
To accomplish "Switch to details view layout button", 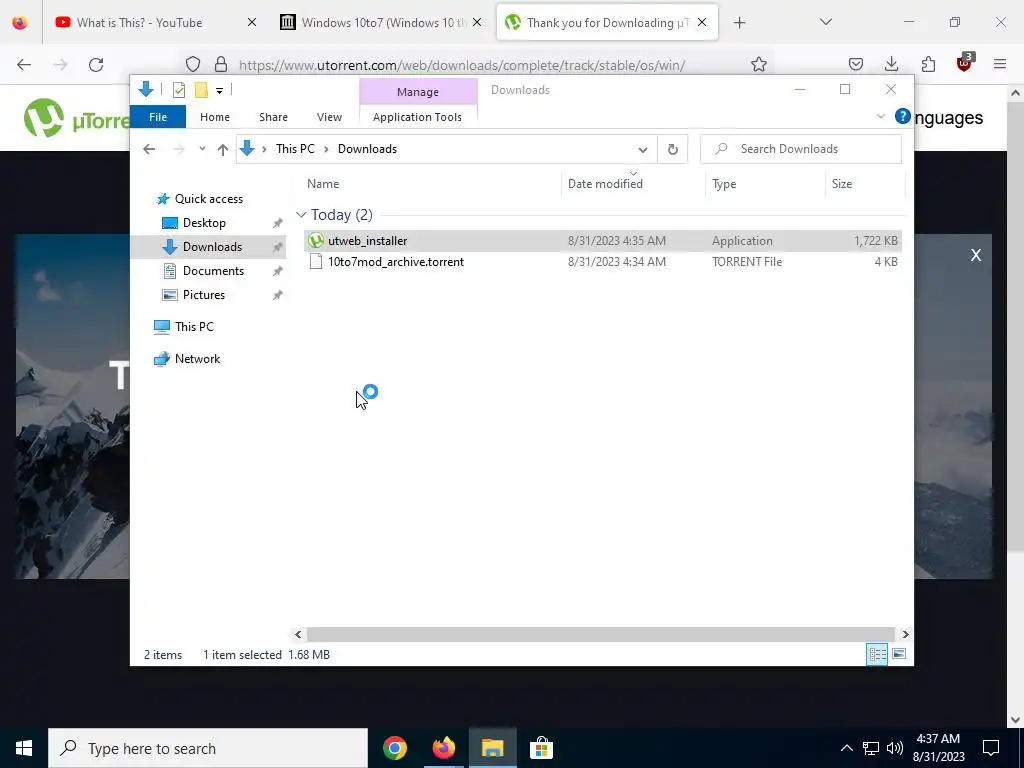I will (877, 654).
